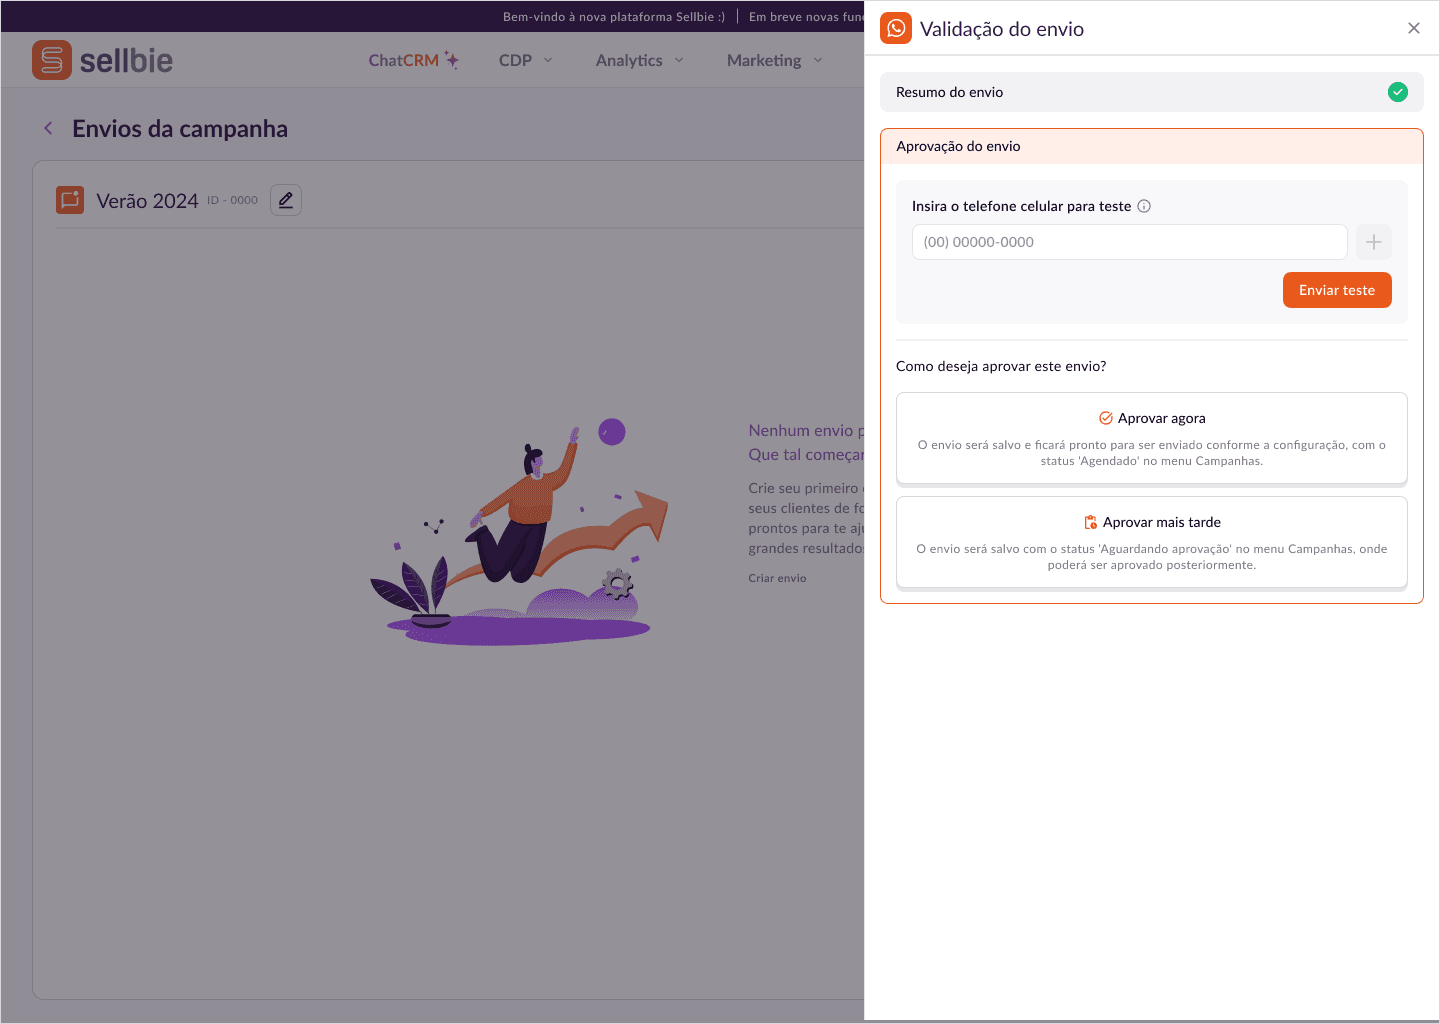
Task: Close the Validação do envio panel
Action: point(1413,28)
